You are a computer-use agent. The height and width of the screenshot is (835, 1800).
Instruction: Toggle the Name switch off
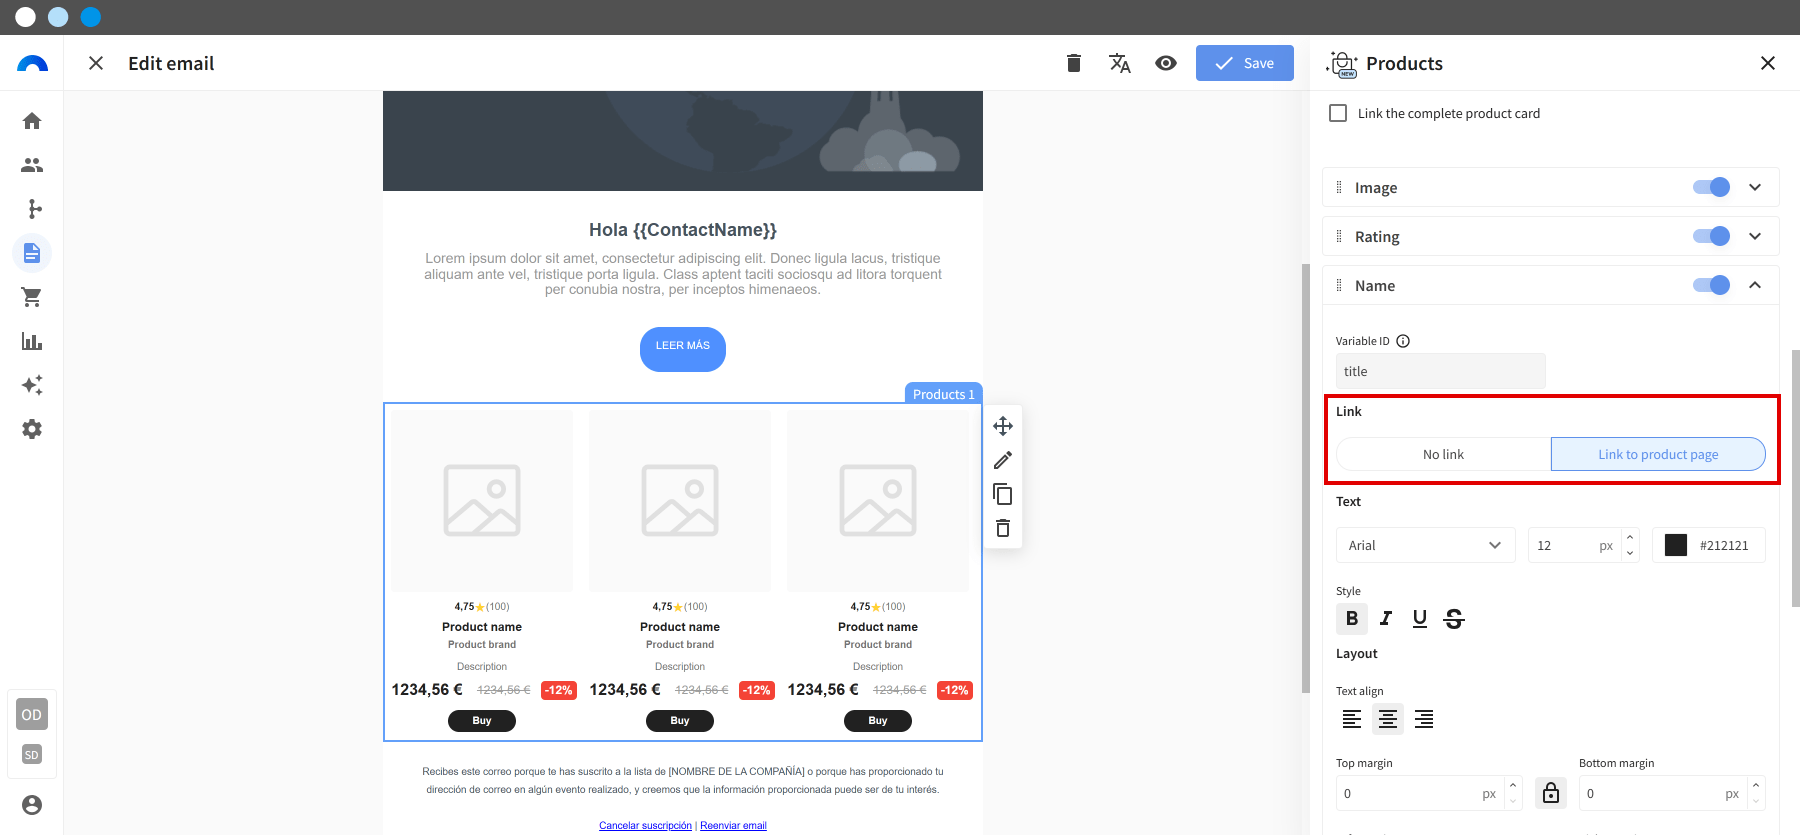tap(1711, 285)
